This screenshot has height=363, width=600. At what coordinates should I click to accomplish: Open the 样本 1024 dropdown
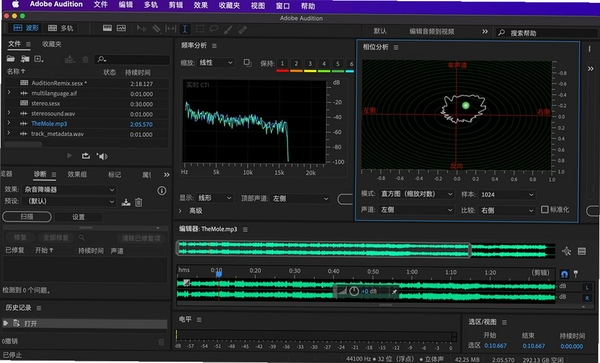[507, 195]
